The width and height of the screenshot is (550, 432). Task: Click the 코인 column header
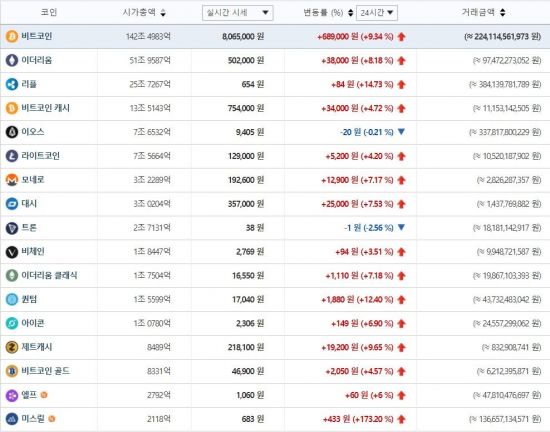coord(49,12)
